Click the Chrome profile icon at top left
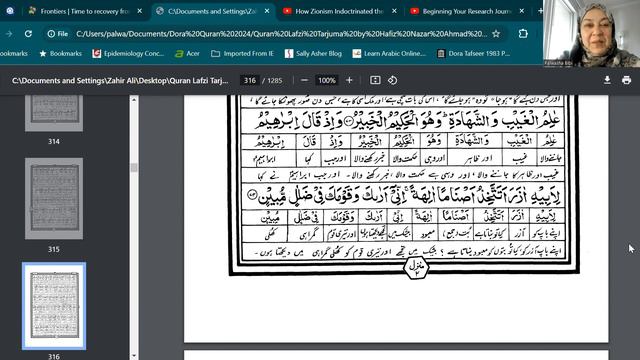 coord(10,11)
